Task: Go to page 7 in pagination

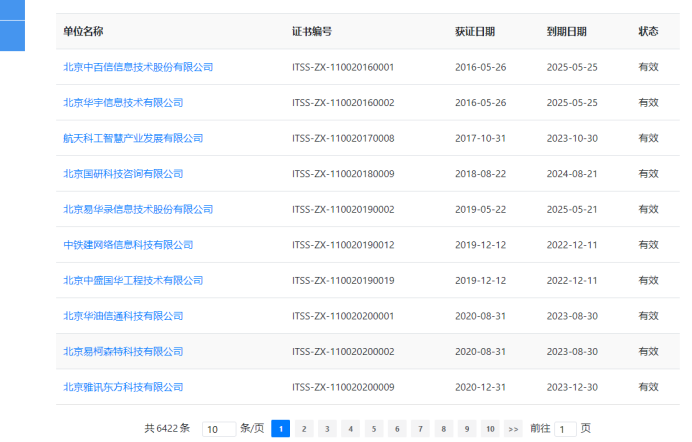Action: 420,429
